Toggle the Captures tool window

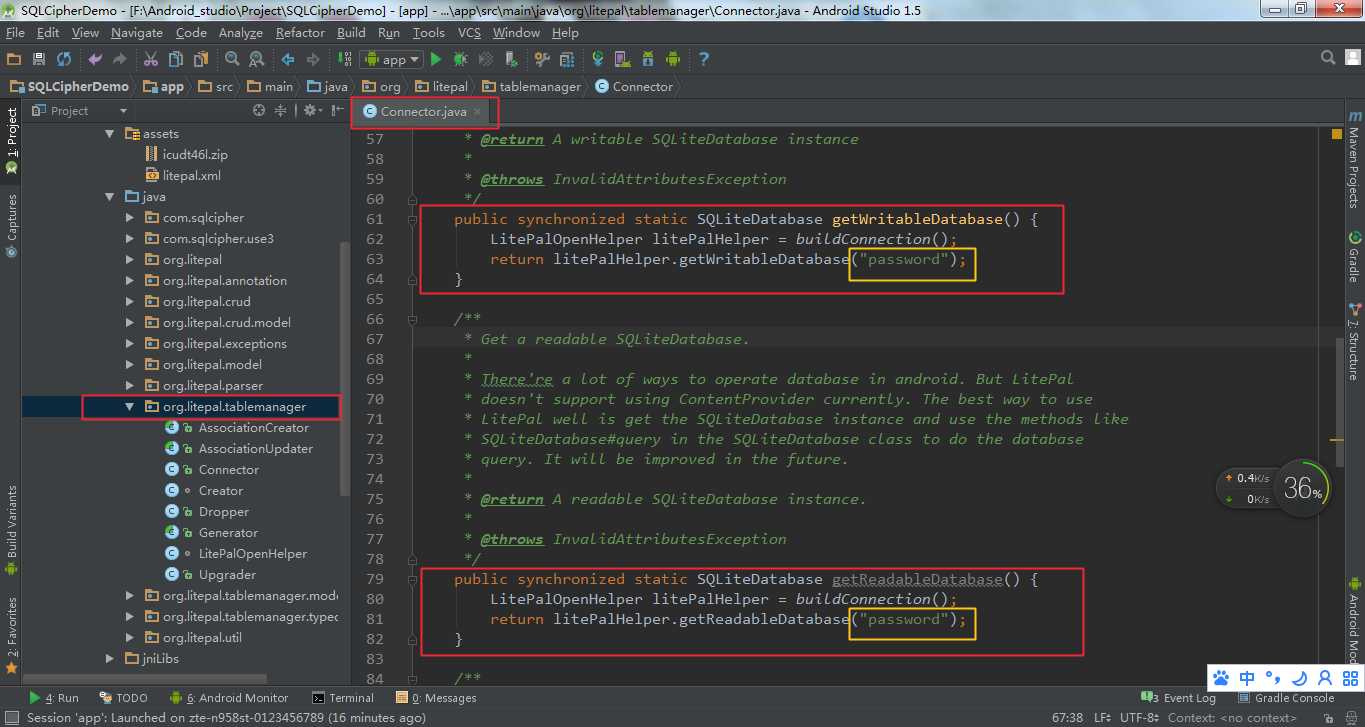pos(11,225)
